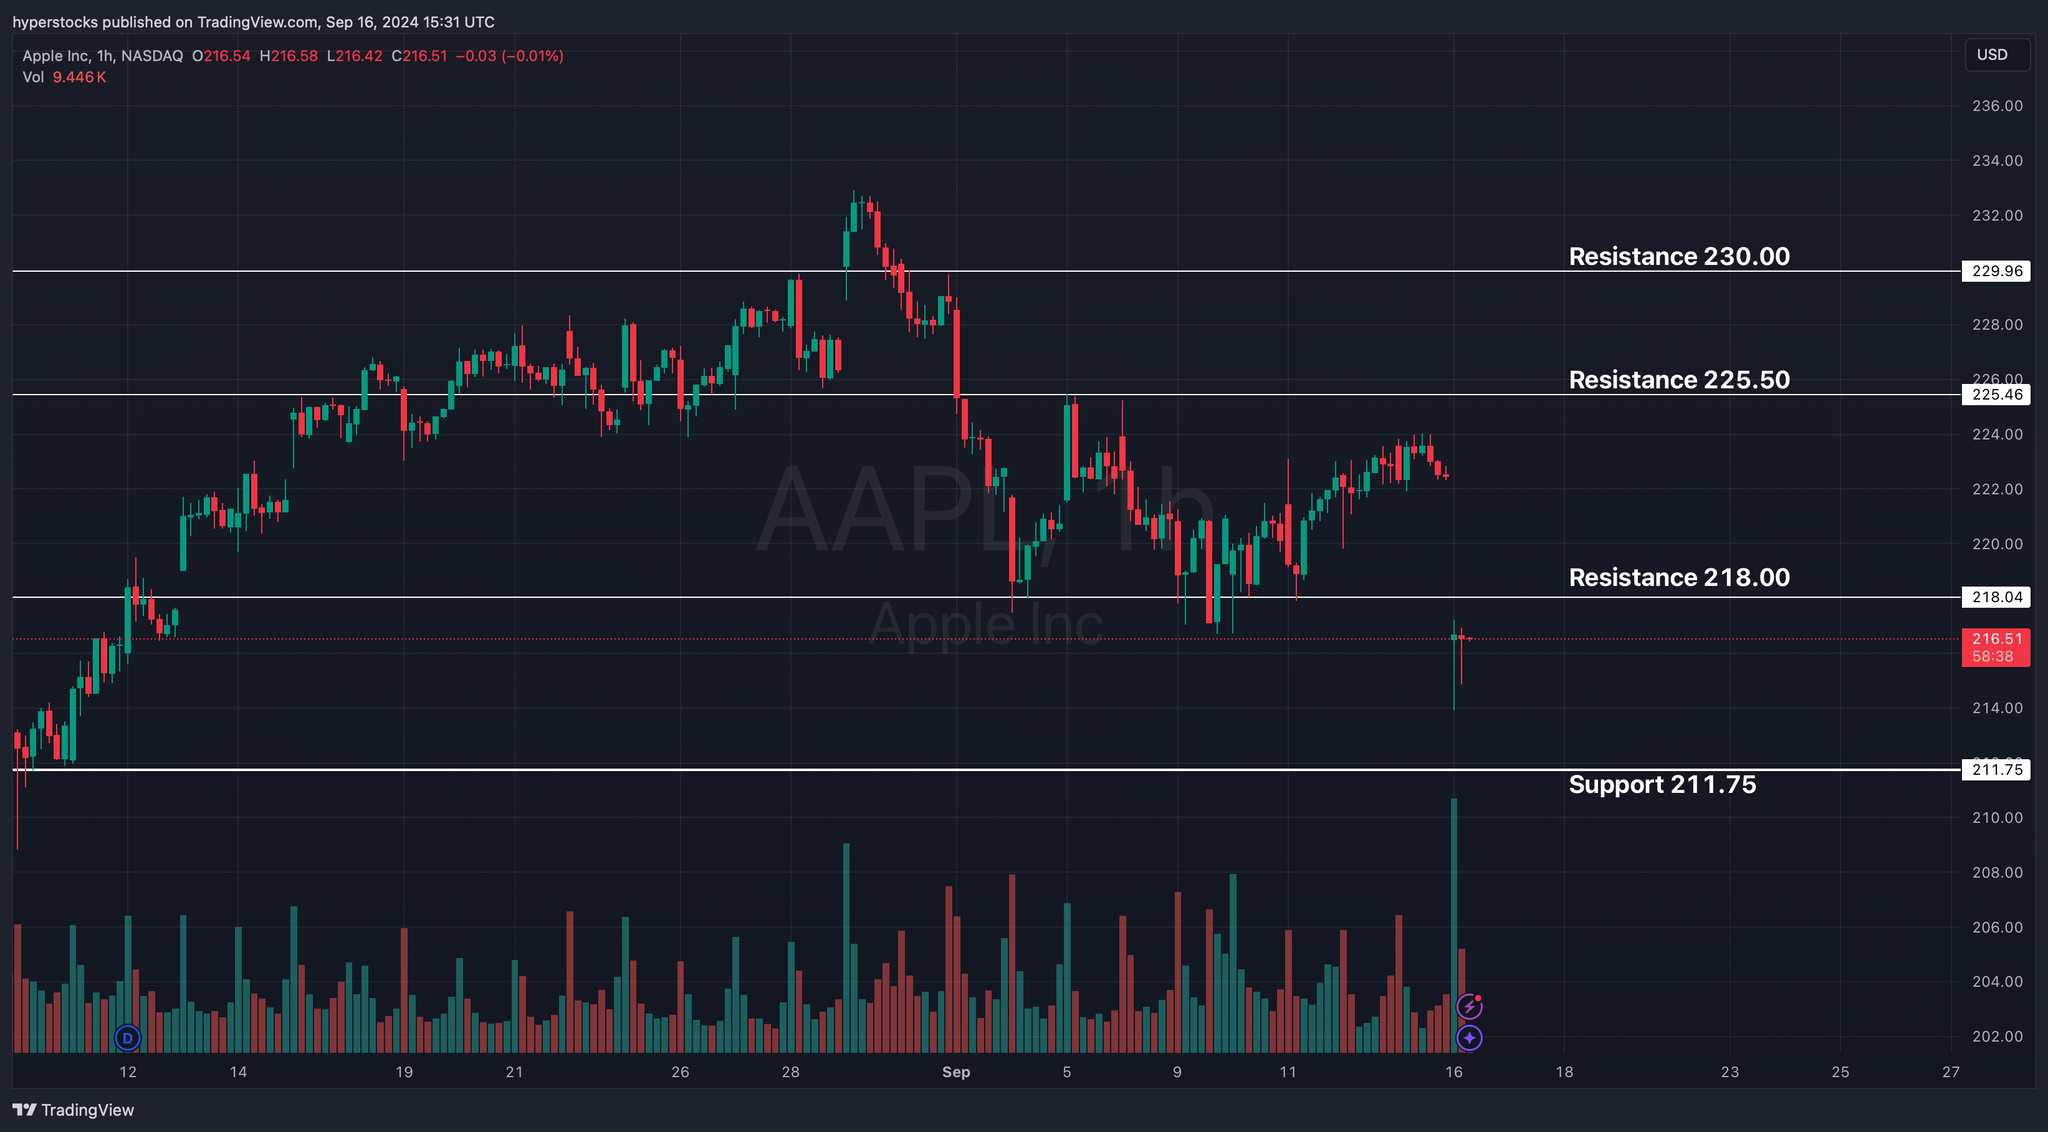Select the Resistance 225.50 text label
The image size is (2048, 1132).
coord(1679,380)
